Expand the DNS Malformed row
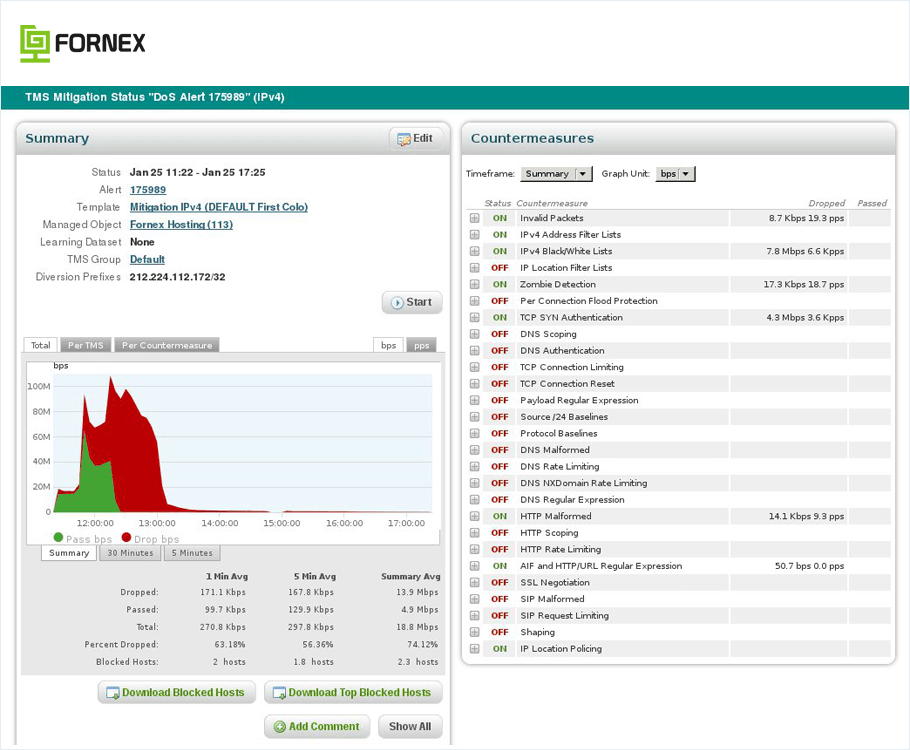Viewport: 910px width, 750px height. tap(475, 450)
